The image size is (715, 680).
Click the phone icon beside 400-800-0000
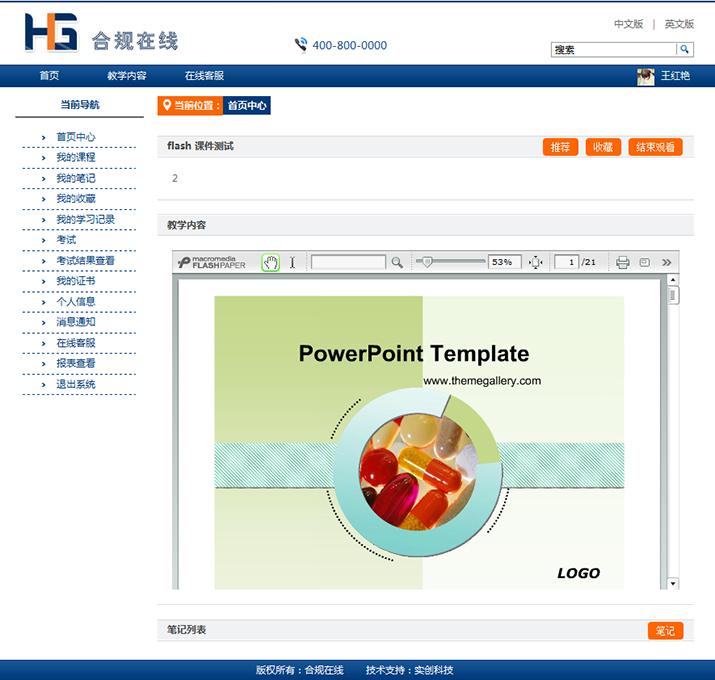[x=301, y=45]
